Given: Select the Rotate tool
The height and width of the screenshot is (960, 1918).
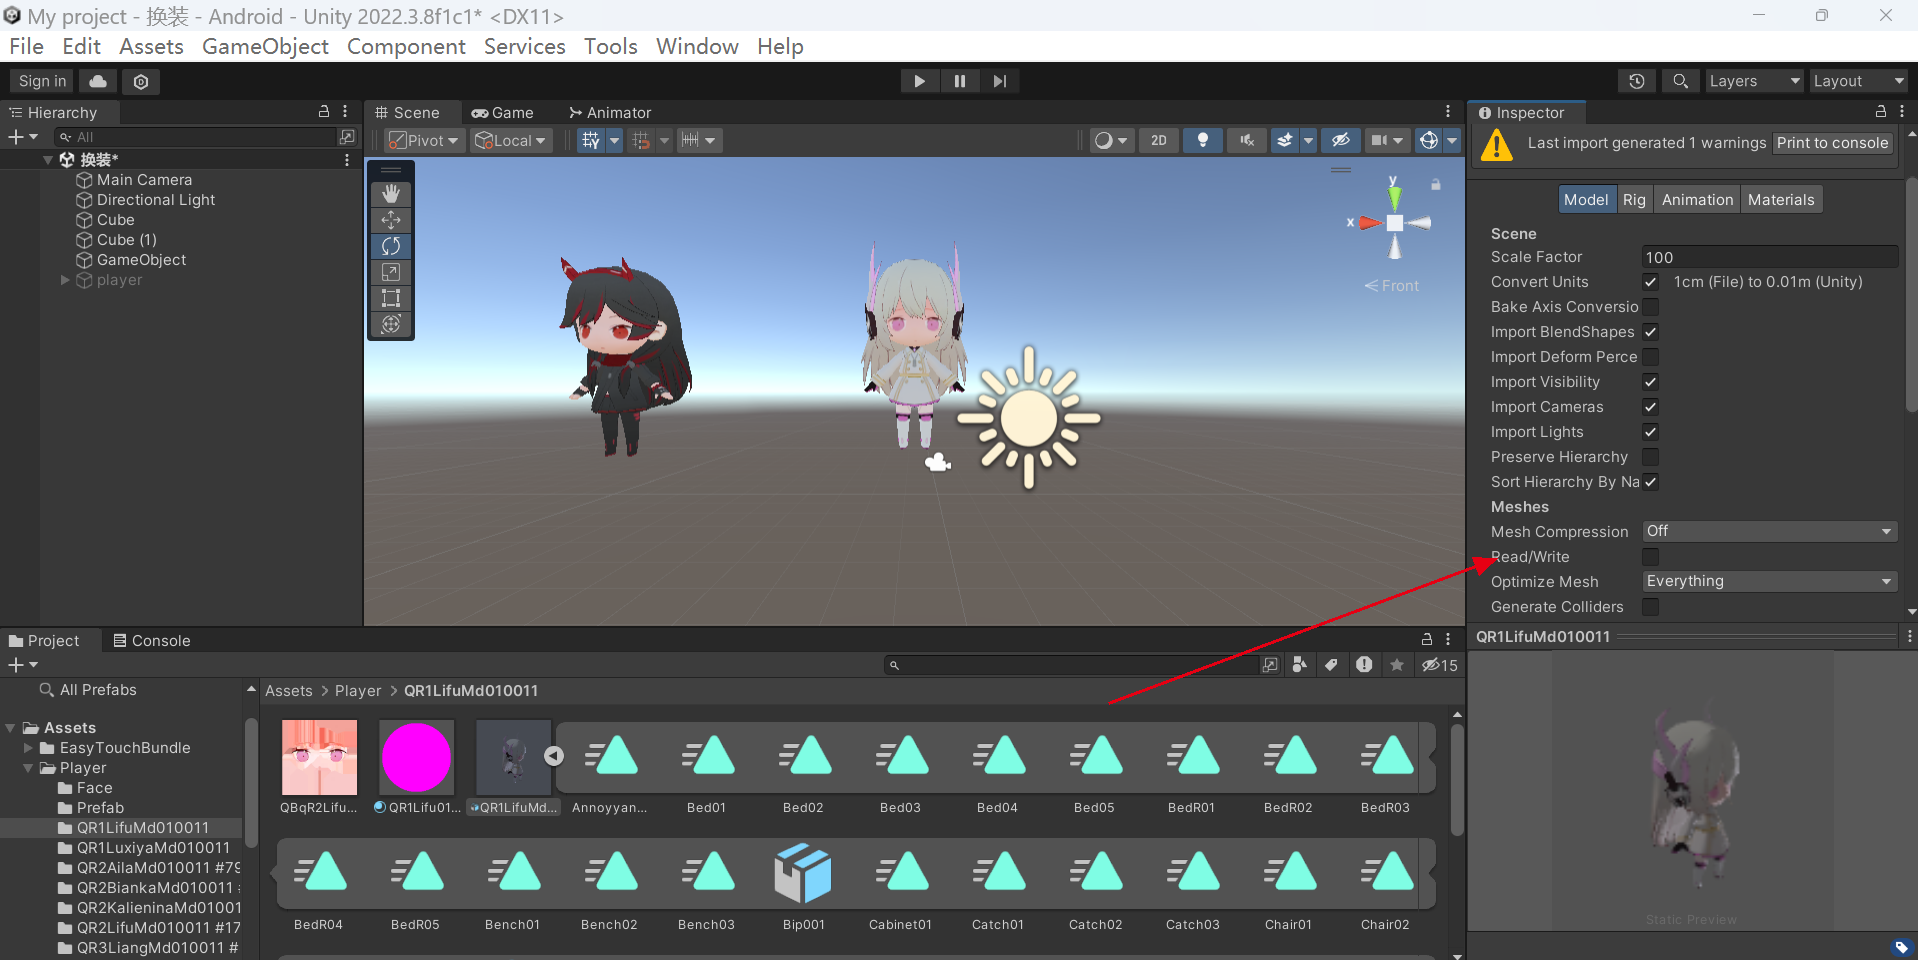Looking at the screenshot, I should coord(390,245).
